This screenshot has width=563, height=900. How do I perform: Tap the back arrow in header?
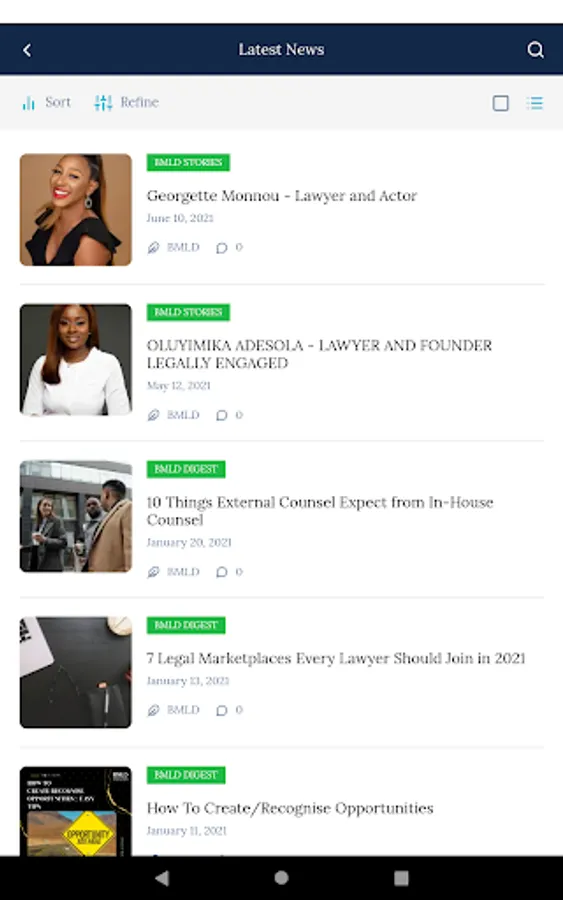(x=27, y=50)
